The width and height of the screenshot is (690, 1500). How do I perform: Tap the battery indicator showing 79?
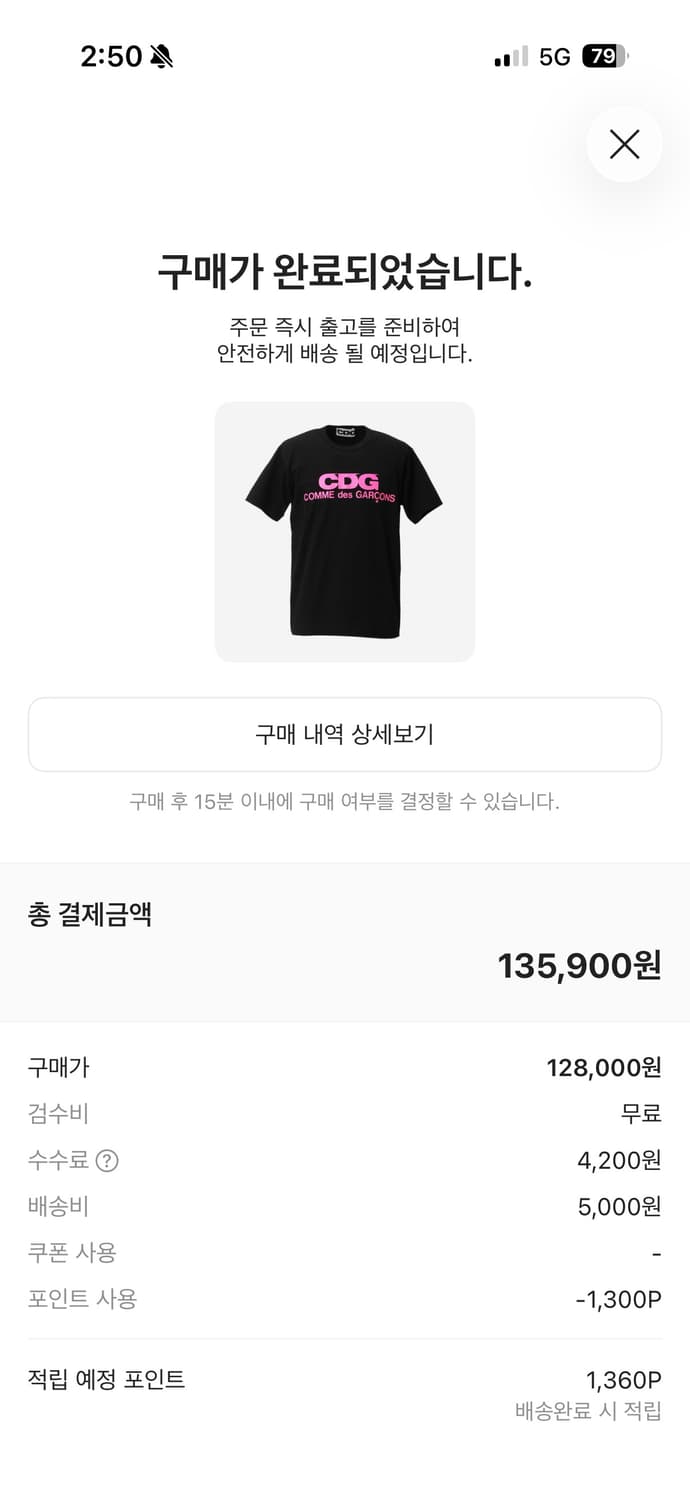click(x=602, y=57)
